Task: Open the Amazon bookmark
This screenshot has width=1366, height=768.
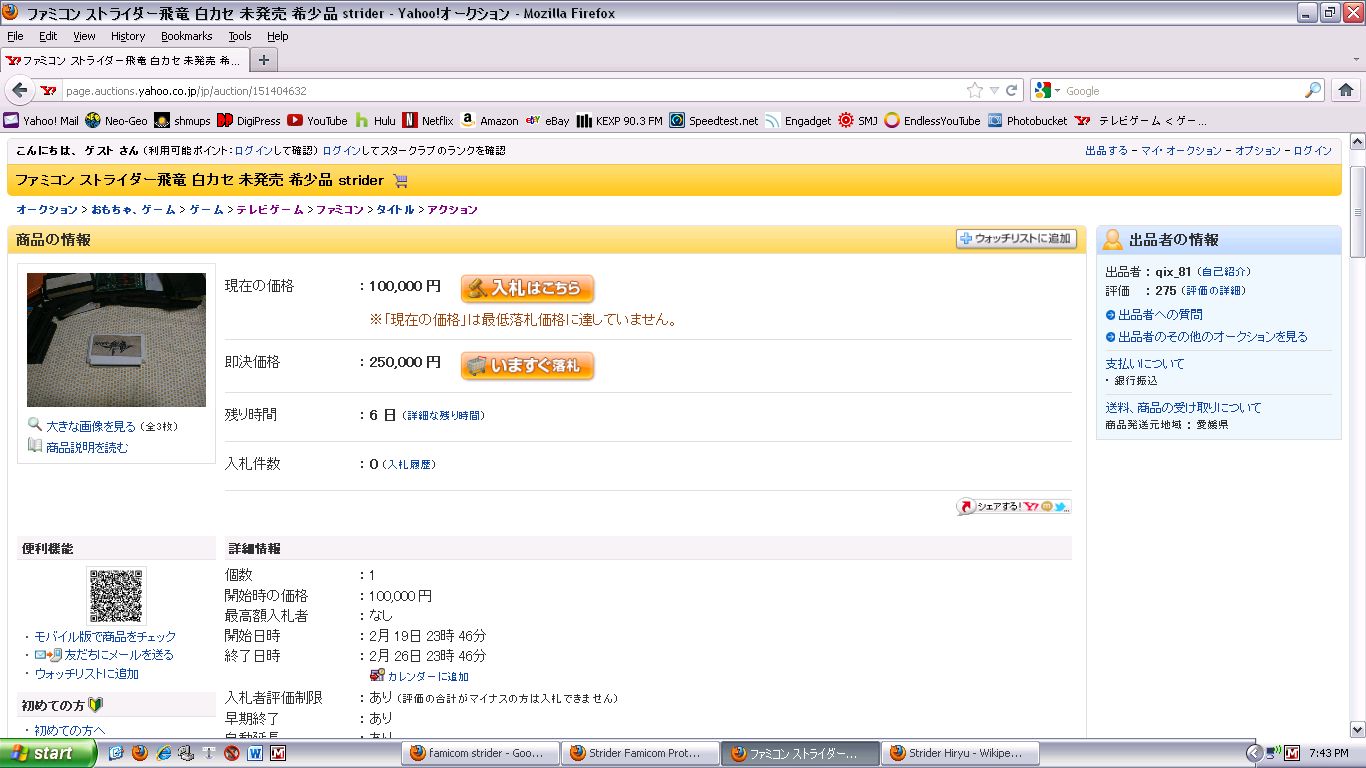Action: click(489, 121)
